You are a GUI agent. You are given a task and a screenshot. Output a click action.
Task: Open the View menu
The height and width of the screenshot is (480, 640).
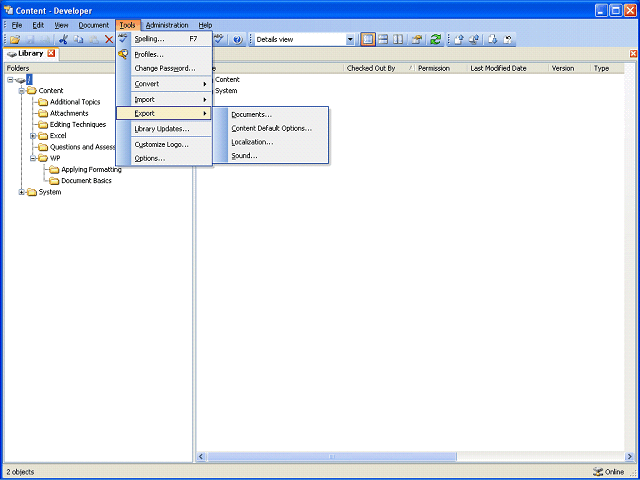coord(61,25)
